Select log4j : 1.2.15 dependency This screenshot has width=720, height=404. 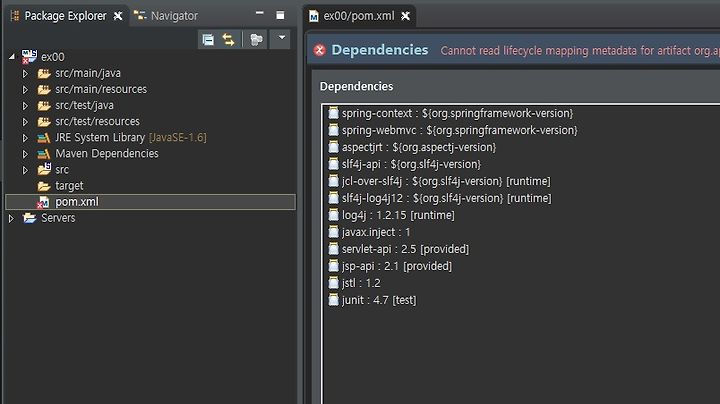pos(398,215)
